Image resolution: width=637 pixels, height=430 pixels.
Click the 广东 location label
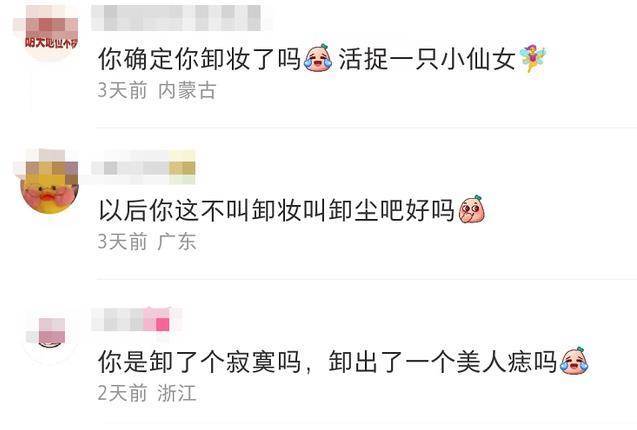(177, 241)
